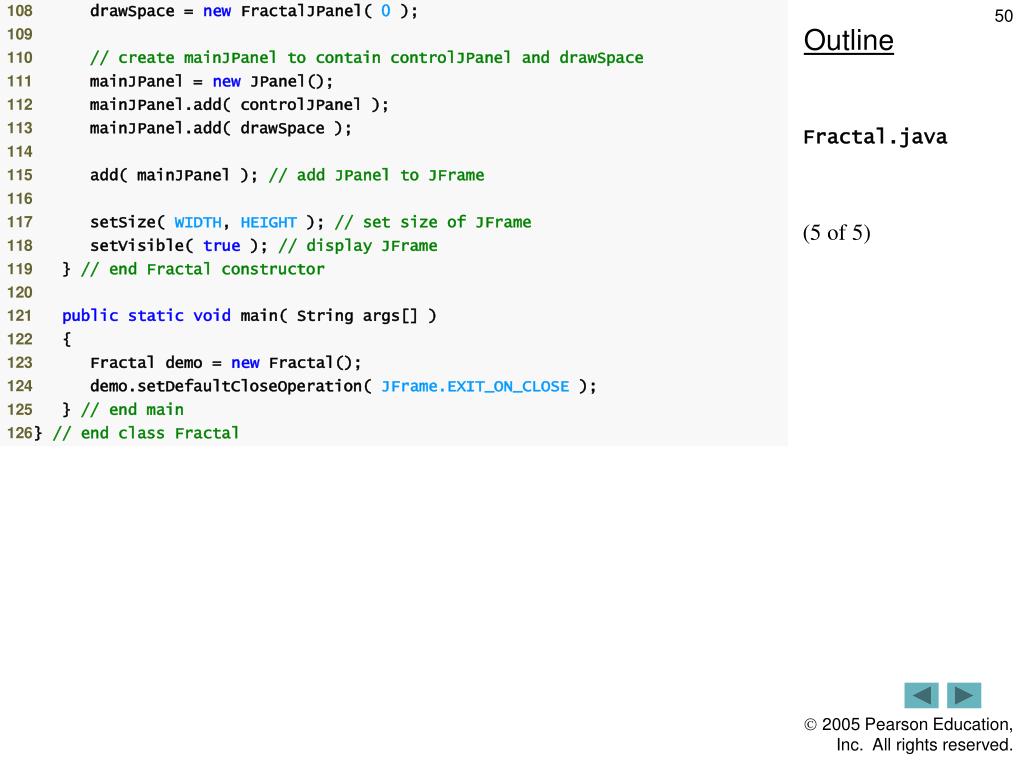Click code line 108 drawSpace assignment
This screenshot has width=1024, height=768.
click(253, 11)
